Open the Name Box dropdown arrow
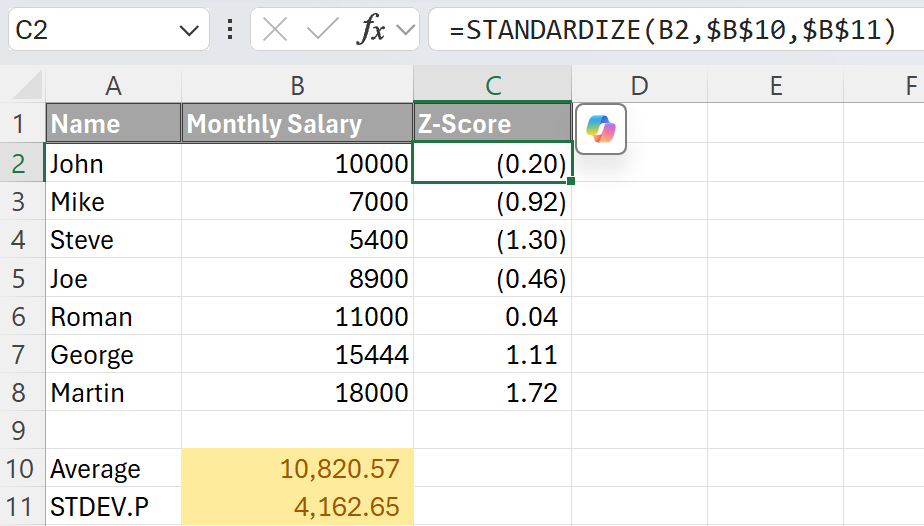 coord(189,30)
